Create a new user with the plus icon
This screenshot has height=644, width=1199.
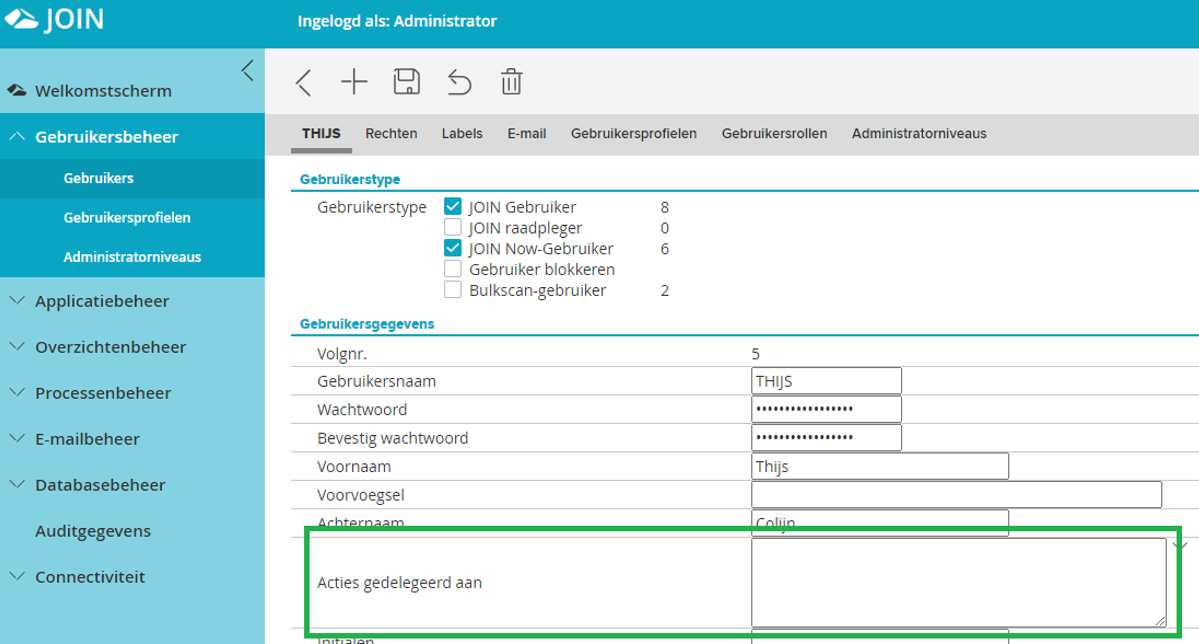click(354, 83)
